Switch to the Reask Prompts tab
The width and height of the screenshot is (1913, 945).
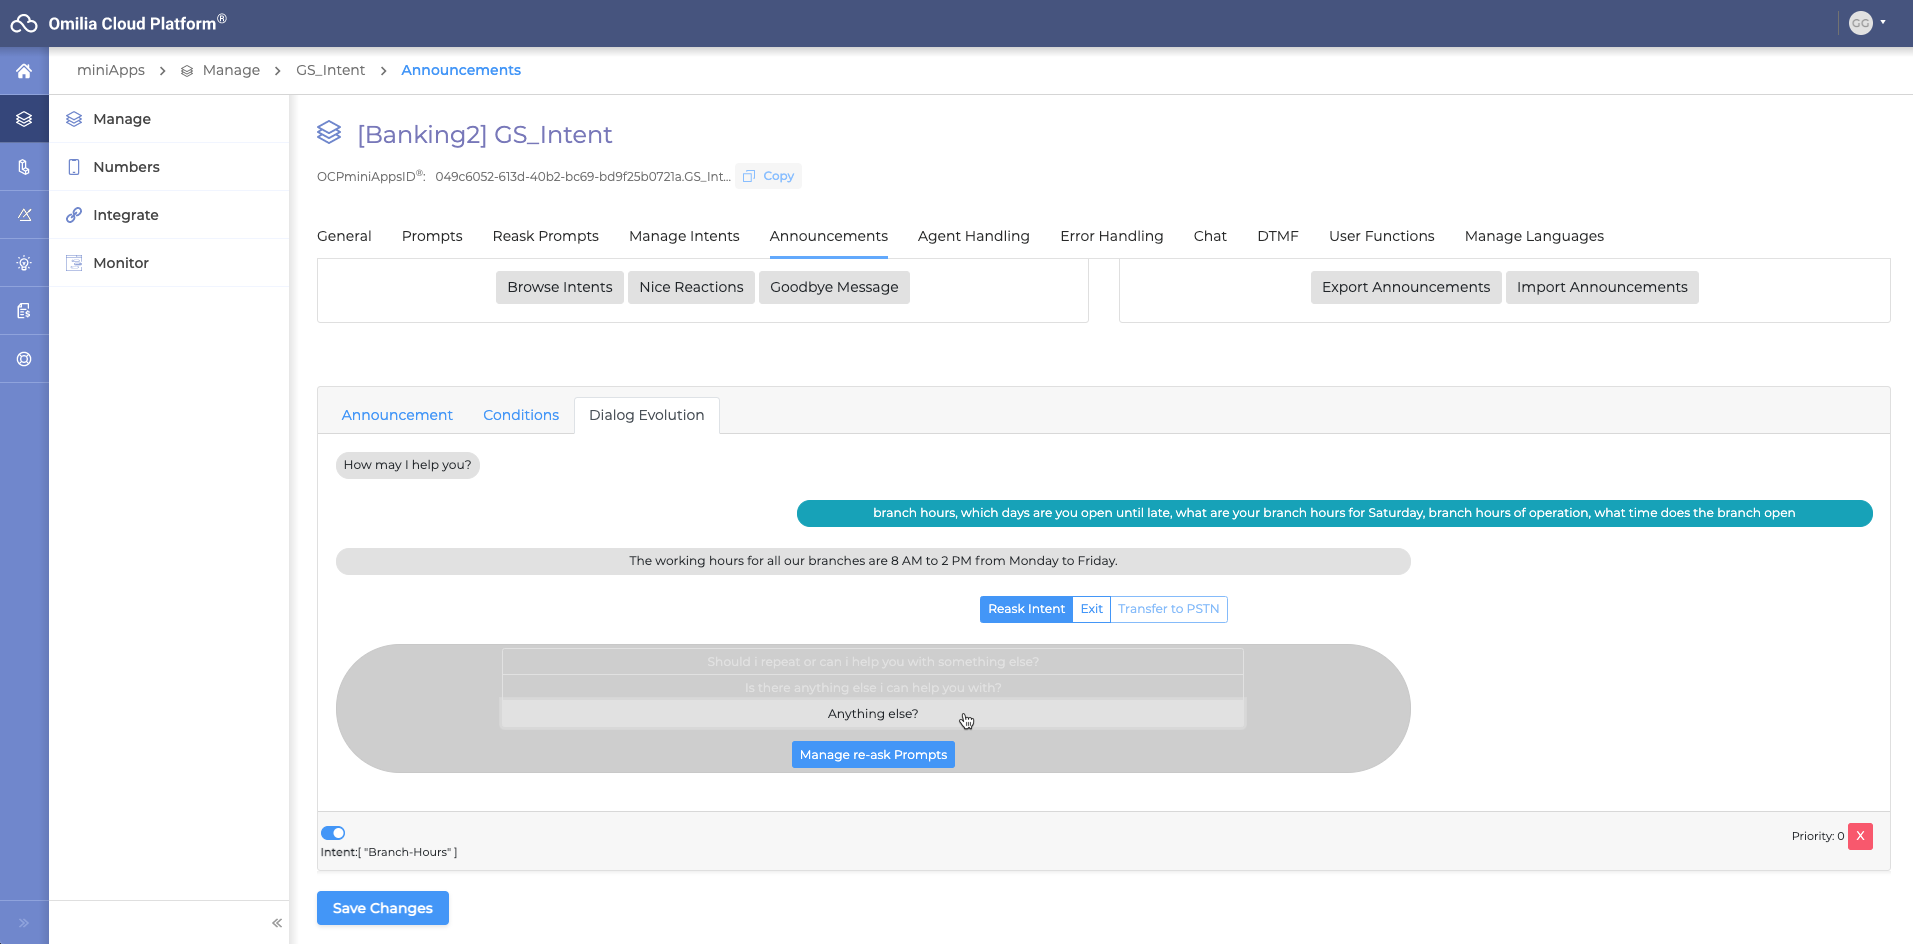546,236
